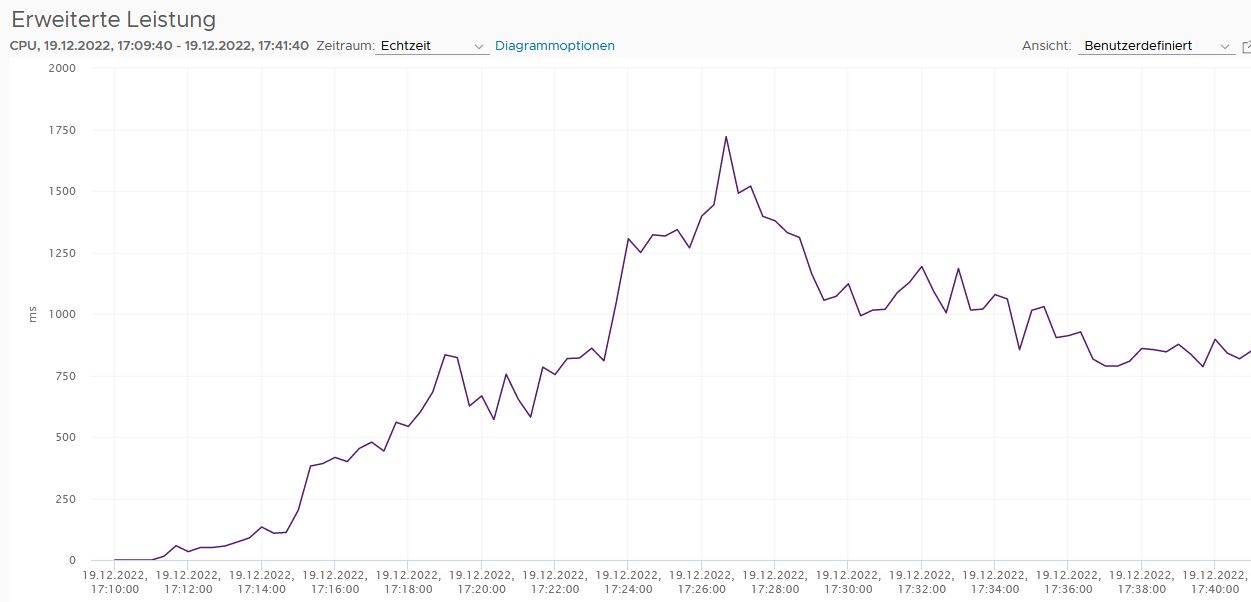
Task: Click the 17:38:00 x-axis time label
Action: coord(1140,583)
